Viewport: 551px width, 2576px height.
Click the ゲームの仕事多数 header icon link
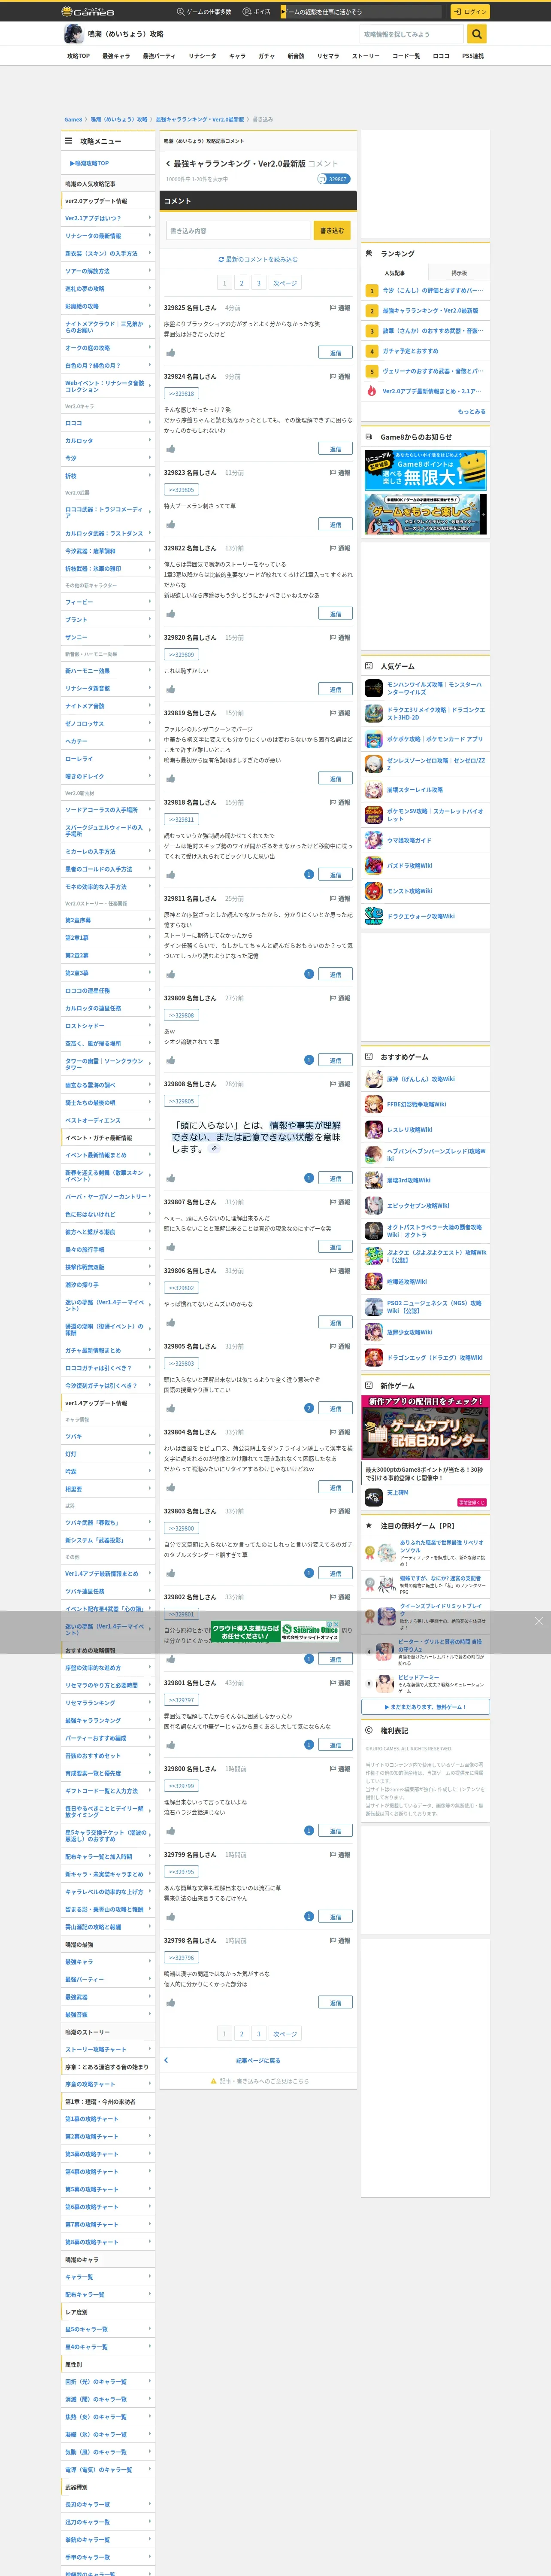coord(203,12)
